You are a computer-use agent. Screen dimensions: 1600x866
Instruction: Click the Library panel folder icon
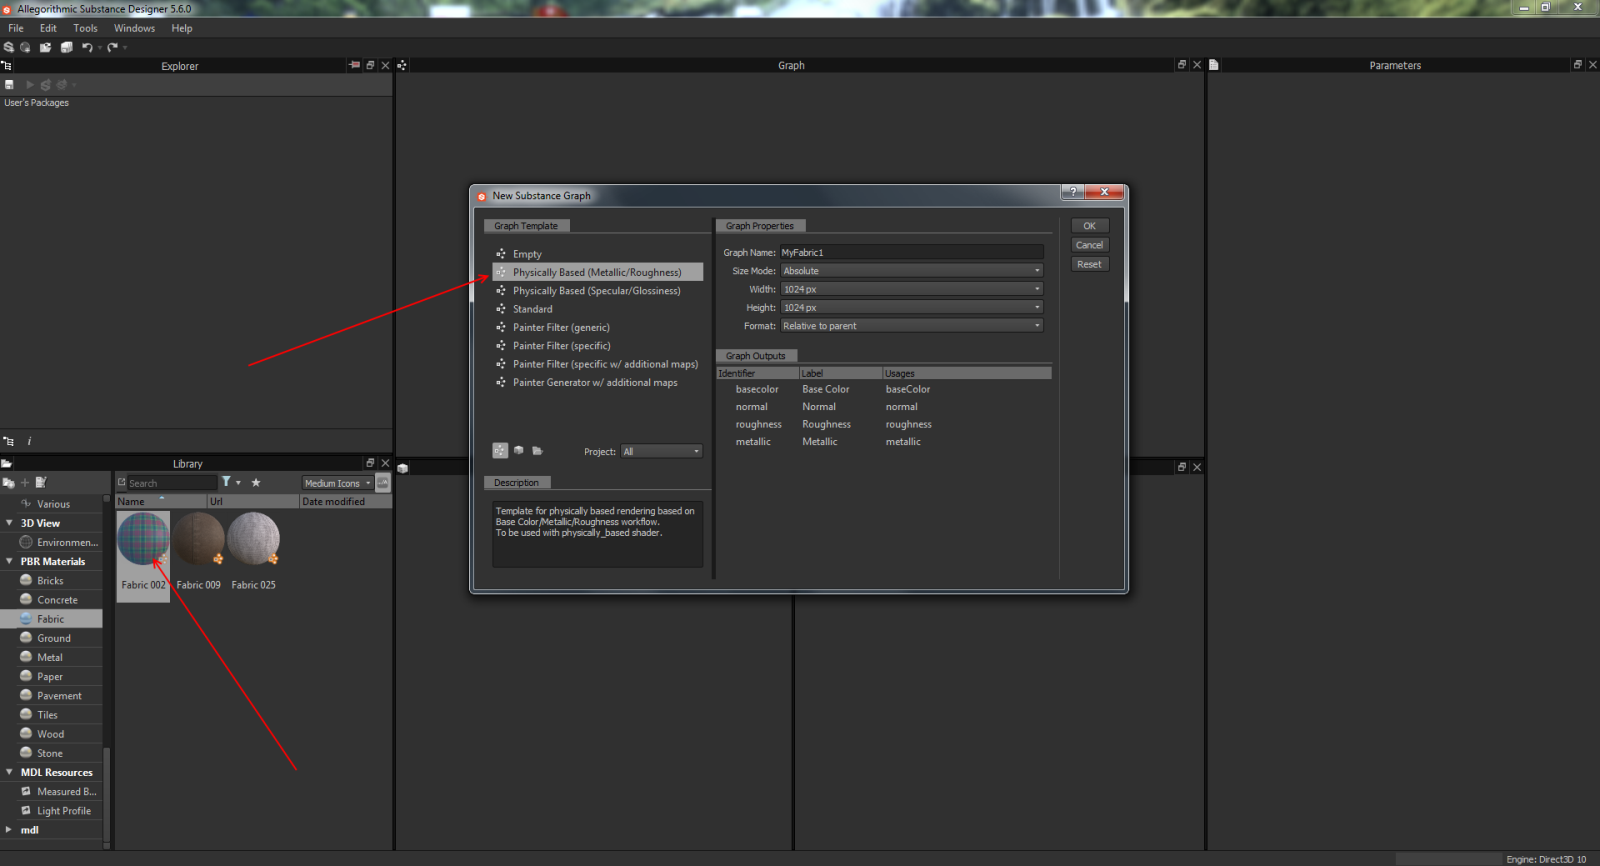pos(6,463)
